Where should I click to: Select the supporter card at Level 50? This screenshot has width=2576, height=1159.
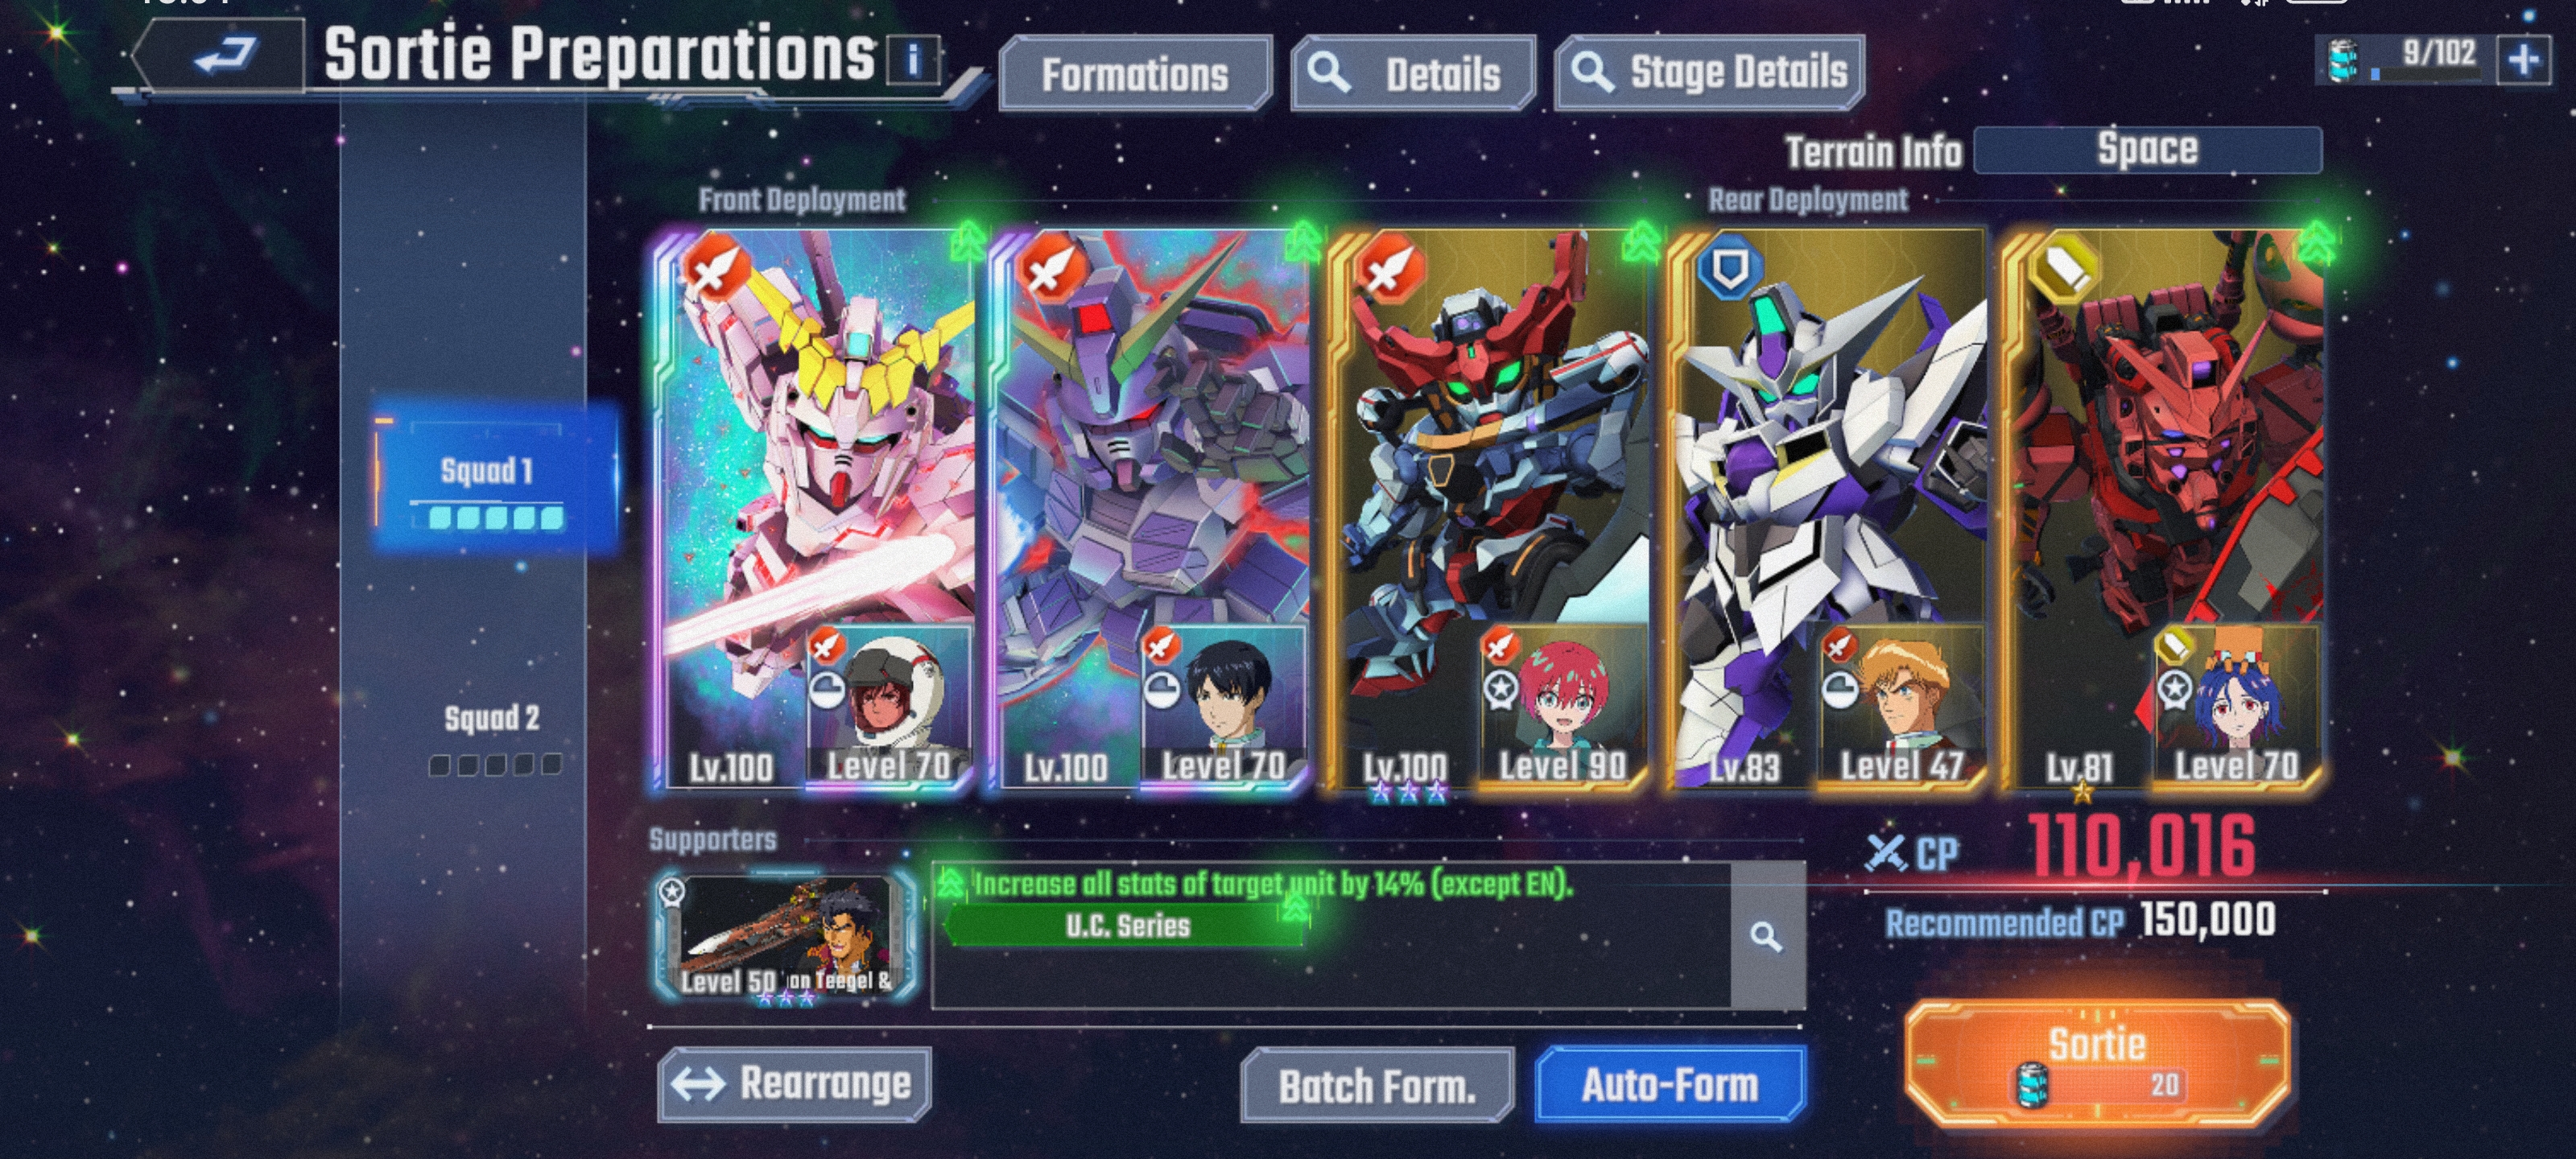pos(786,937)
